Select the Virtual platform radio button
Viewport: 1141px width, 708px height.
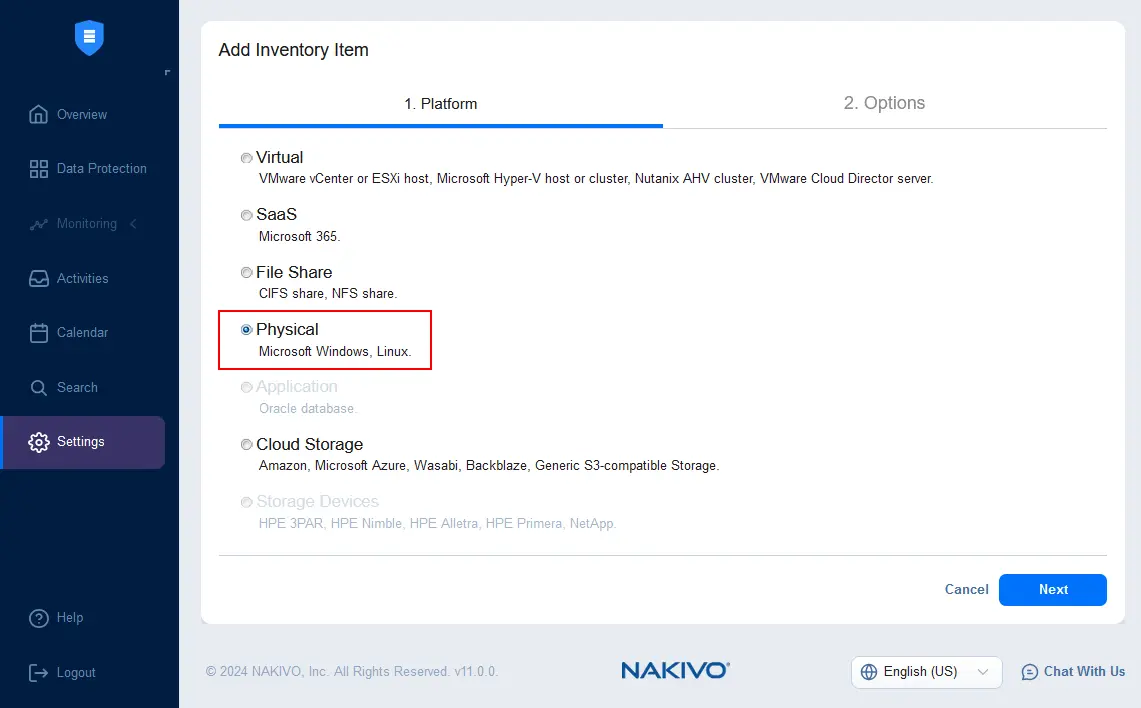pyautogui.click(x=247, y=158)
